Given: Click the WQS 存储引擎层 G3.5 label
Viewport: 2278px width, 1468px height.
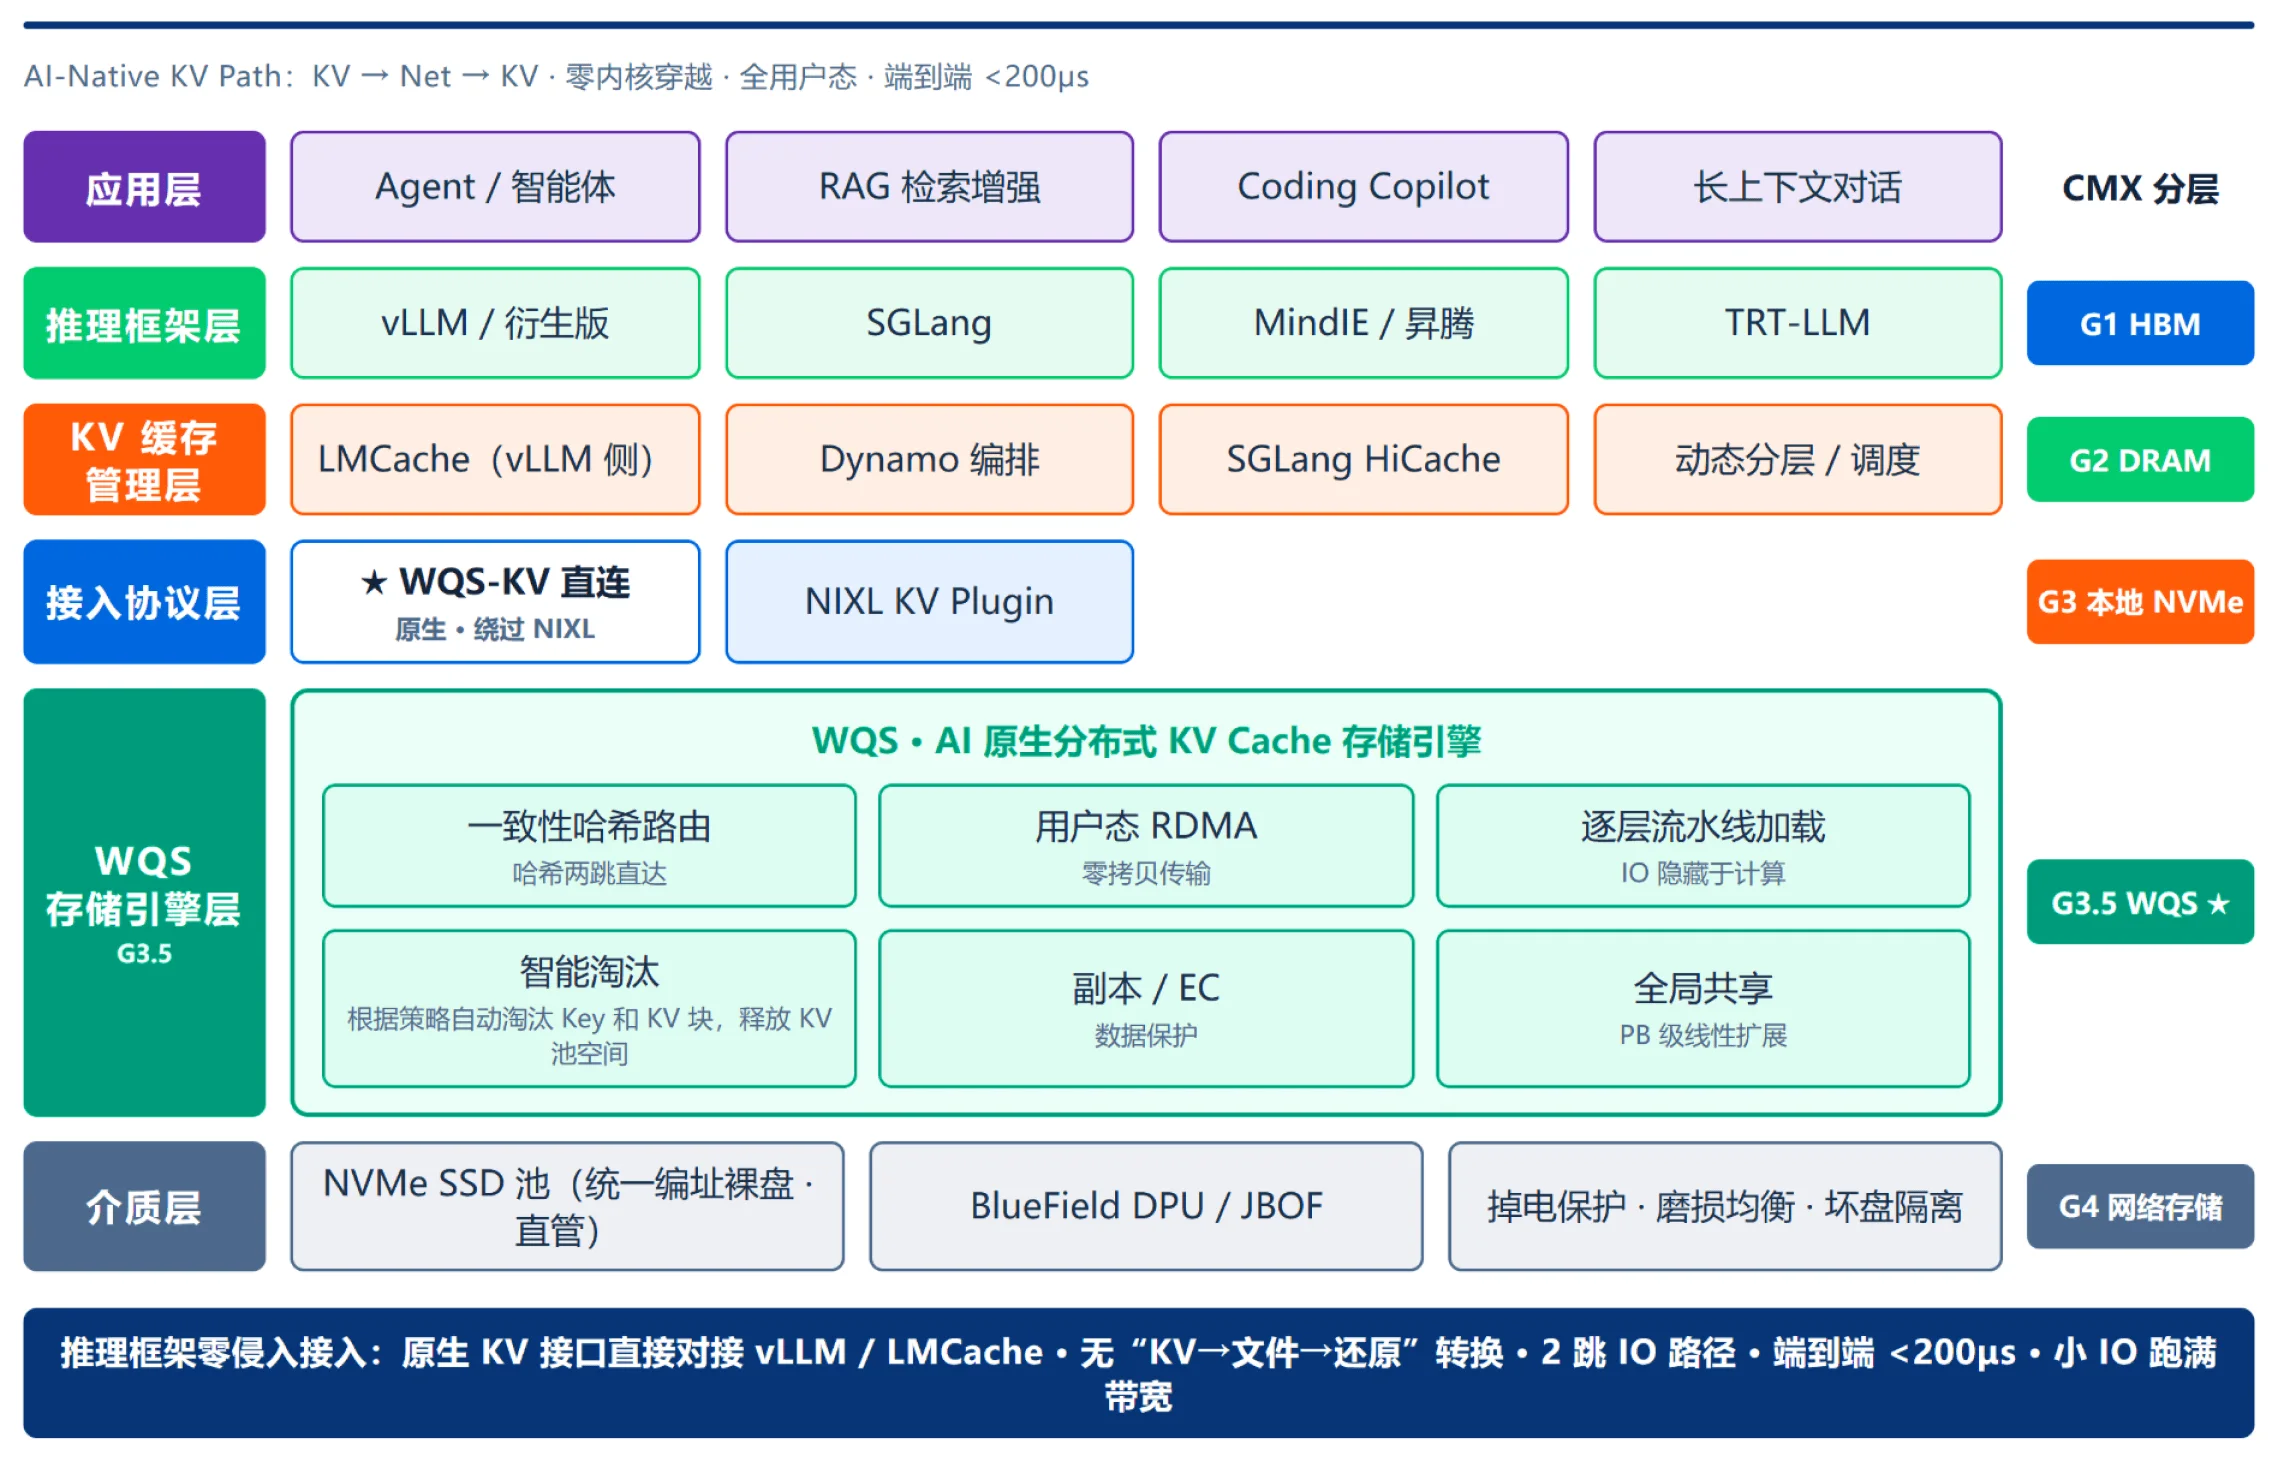Looking at the screenshot, I should tap(144, 902).
